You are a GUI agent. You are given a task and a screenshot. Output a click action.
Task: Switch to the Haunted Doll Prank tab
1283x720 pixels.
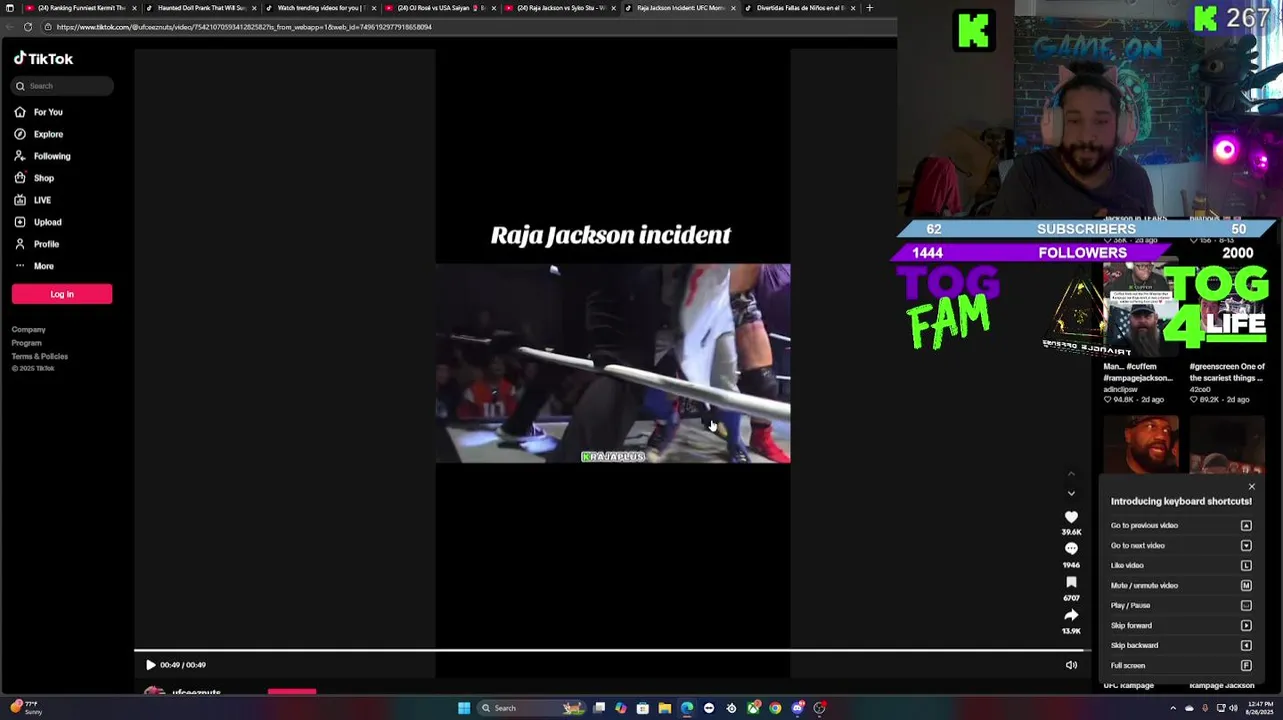tap(200, 8)
